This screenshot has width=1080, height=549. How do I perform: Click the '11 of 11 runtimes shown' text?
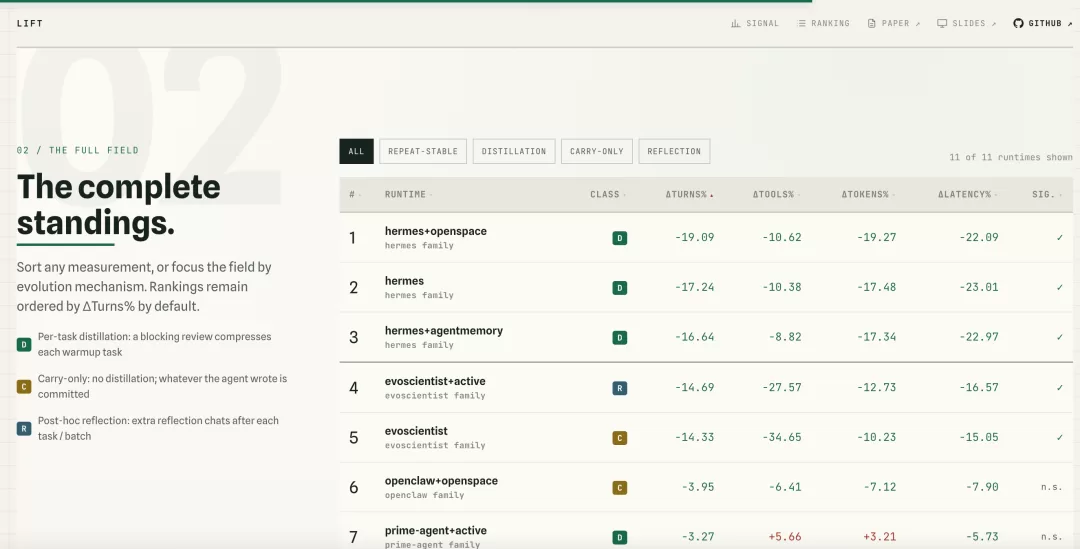pos(1010,157)
